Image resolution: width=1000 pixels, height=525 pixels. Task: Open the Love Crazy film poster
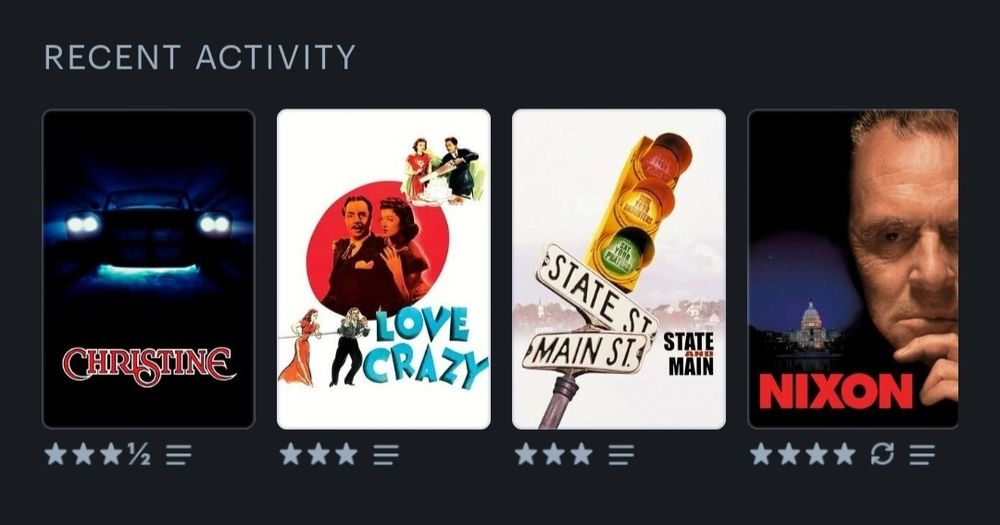[x=384, y=269]
